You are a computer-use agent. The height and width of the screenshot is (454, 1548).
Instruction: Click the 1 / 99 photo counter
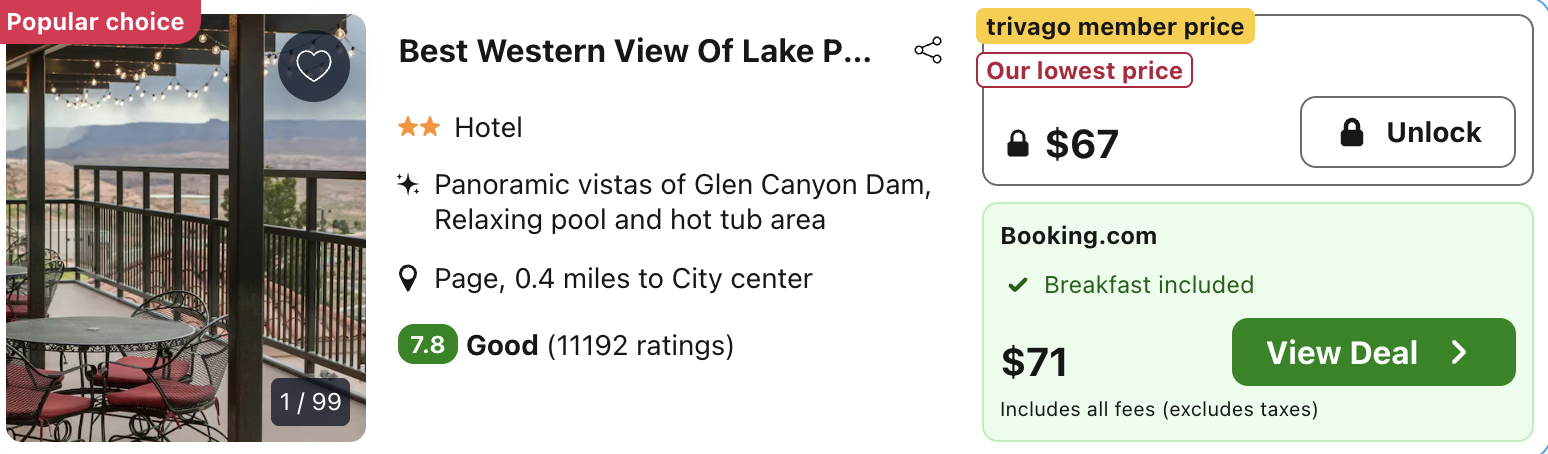(311, 402)
